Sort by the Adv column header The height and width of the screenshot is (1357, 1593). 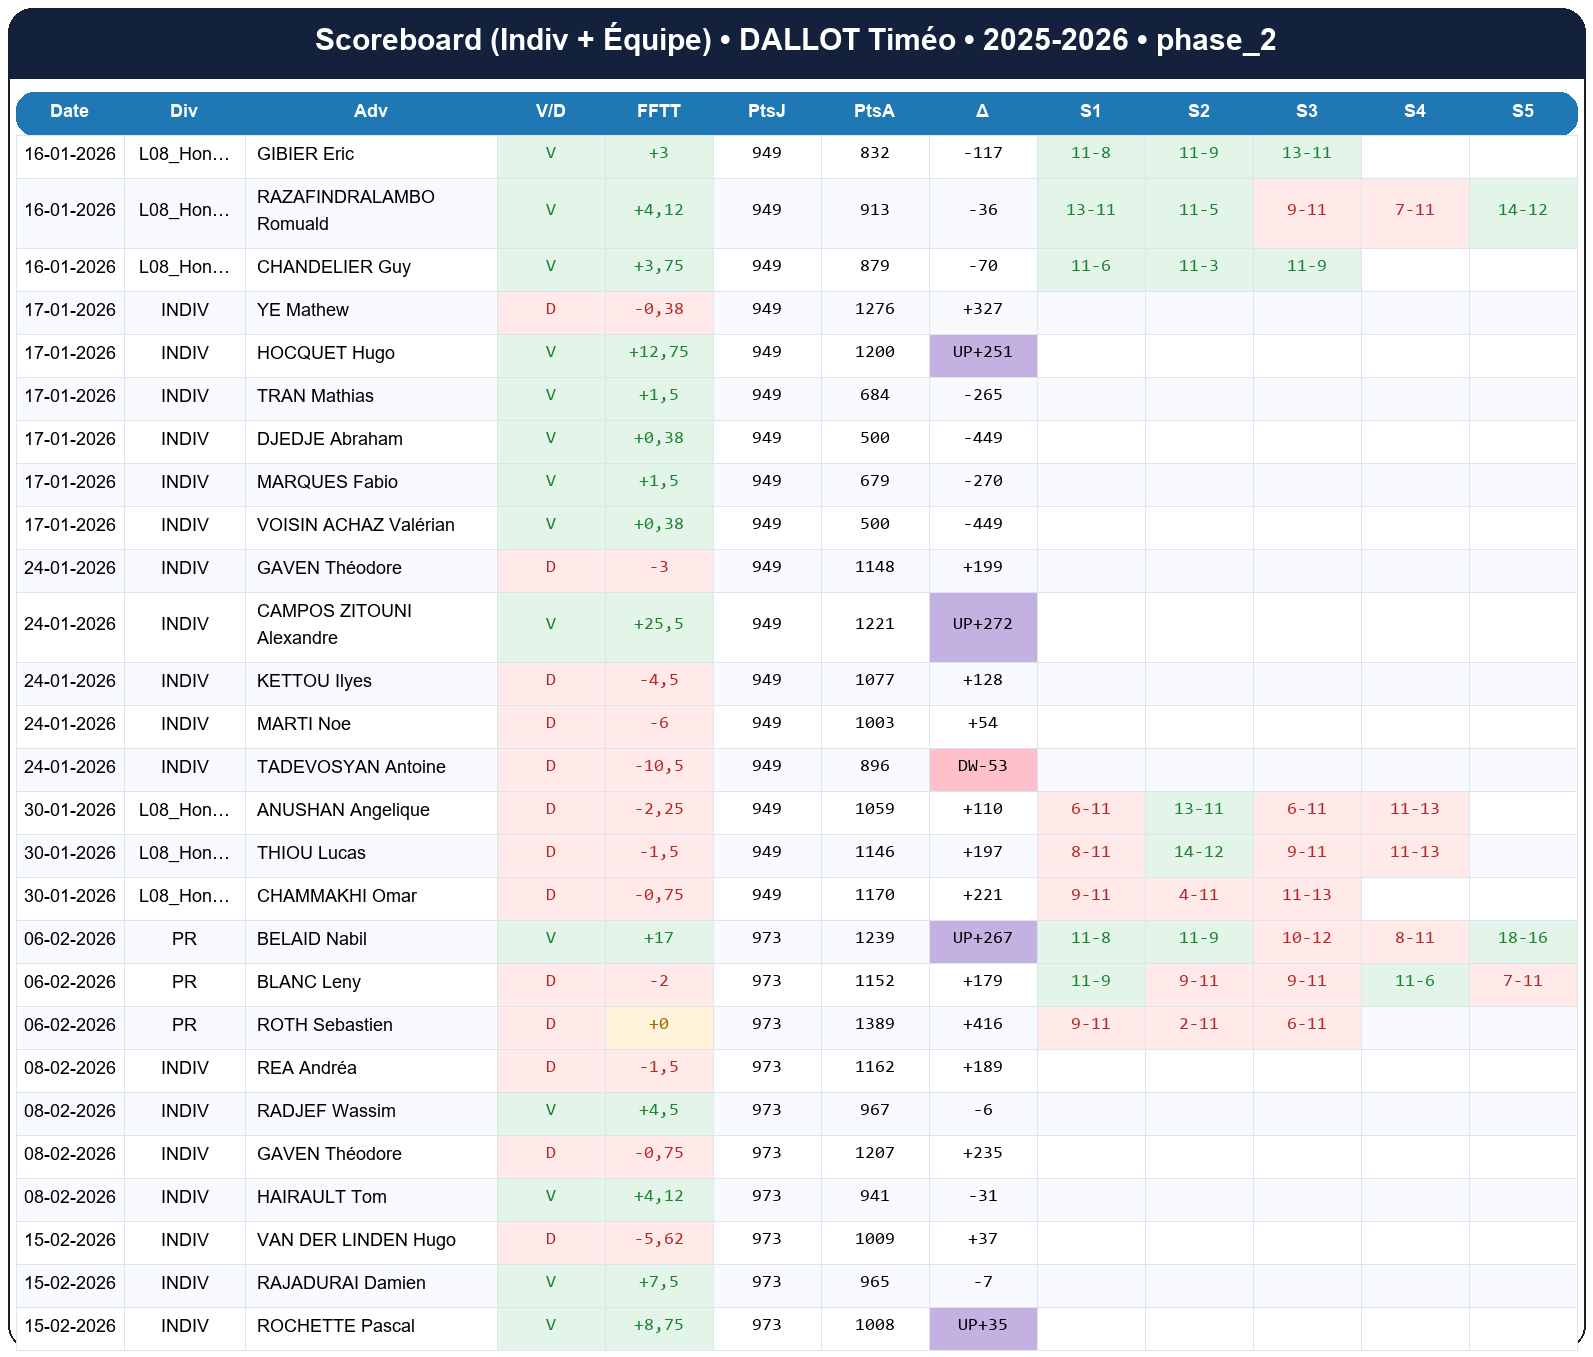coord(370,111)
